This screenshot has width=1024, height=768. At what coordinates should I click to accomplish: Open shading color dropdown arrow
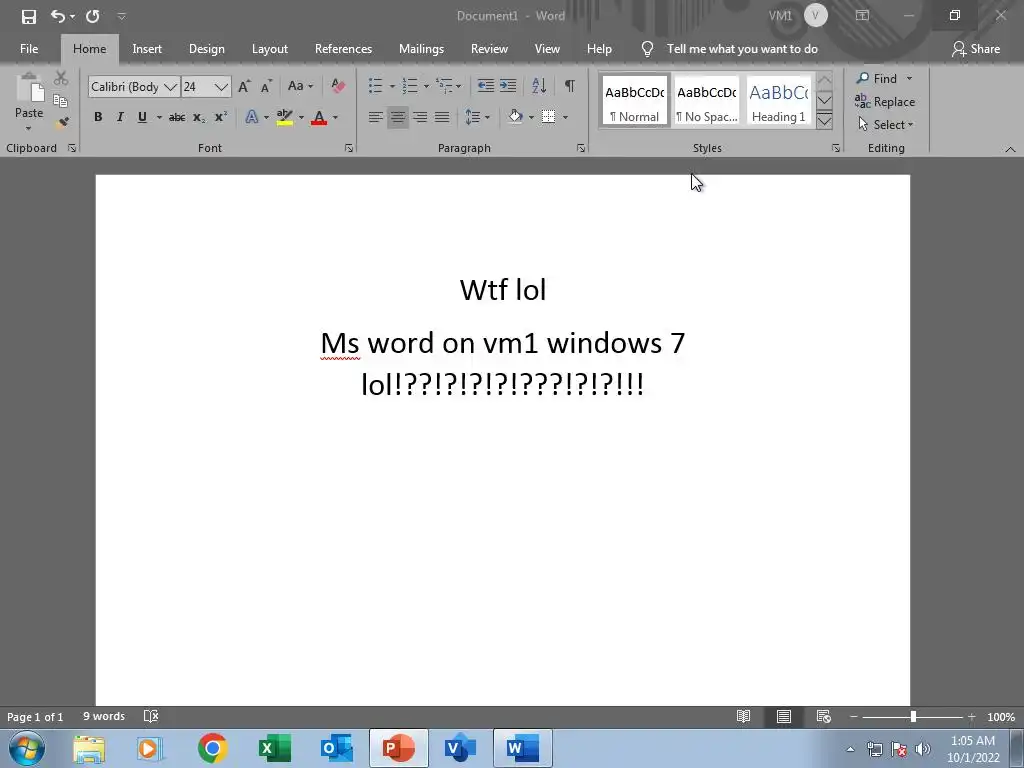(531, 118)
